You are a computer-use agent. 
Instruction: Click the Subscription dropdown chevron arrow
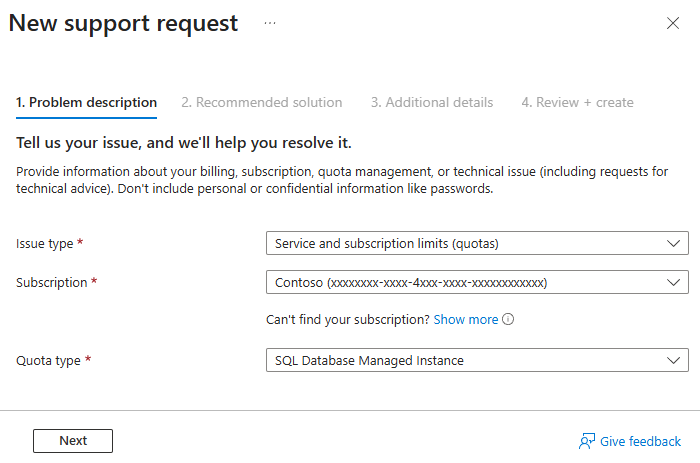point(671,283)
